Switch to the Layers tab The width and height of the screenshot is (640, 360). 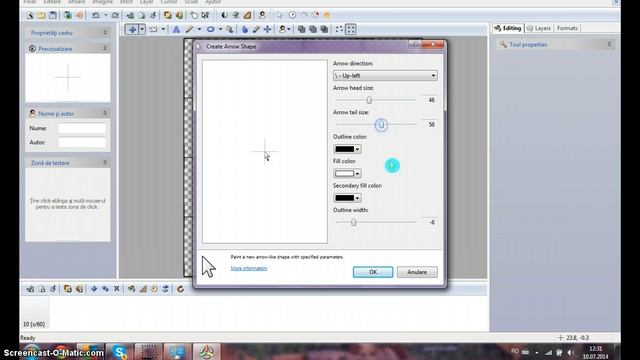point(539,28)
